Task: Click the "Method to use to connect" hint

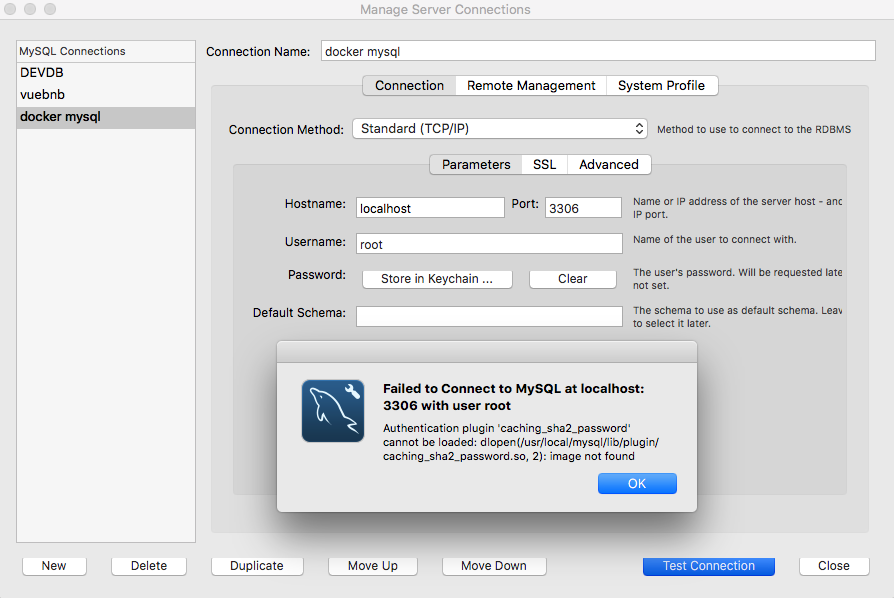Action: 754,129
